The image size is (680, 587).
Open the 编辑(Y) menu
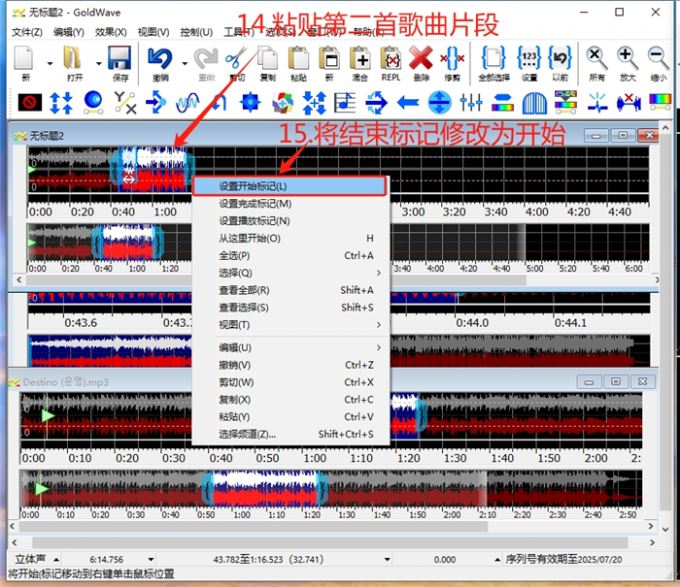pyautogui.click(x=69, y=32)
